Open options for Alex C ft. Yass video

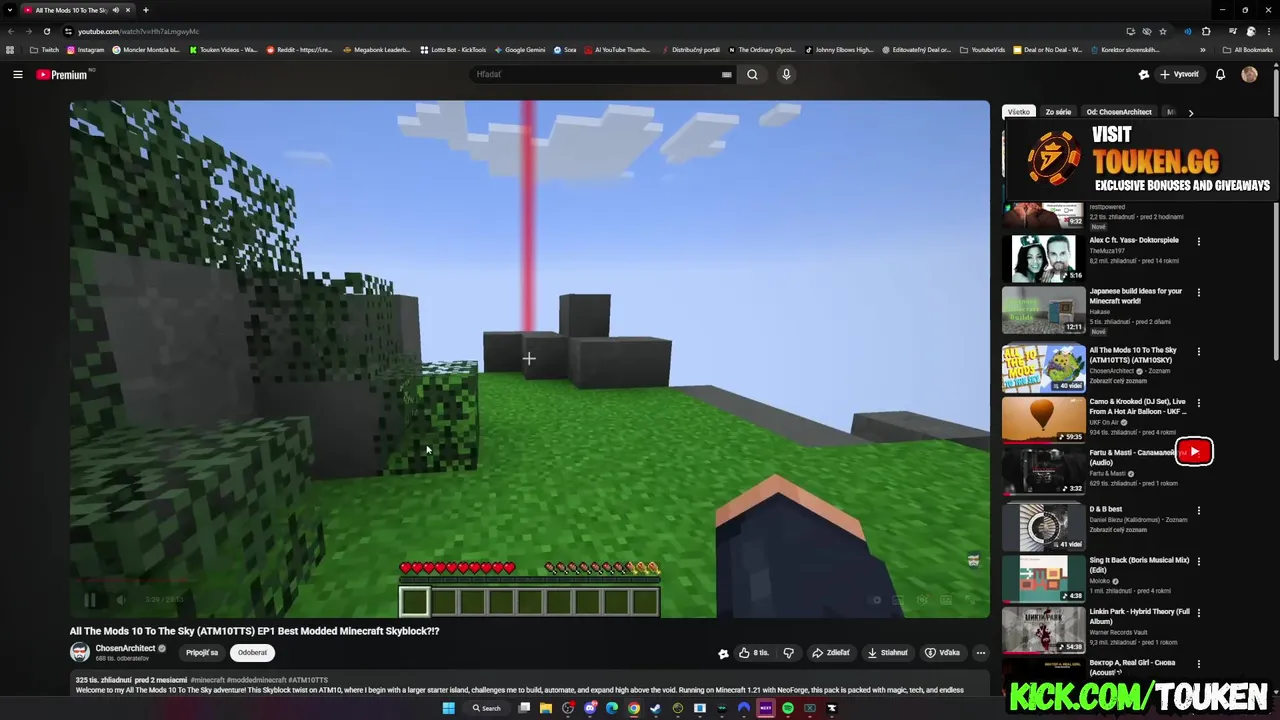coord(1198,241)
